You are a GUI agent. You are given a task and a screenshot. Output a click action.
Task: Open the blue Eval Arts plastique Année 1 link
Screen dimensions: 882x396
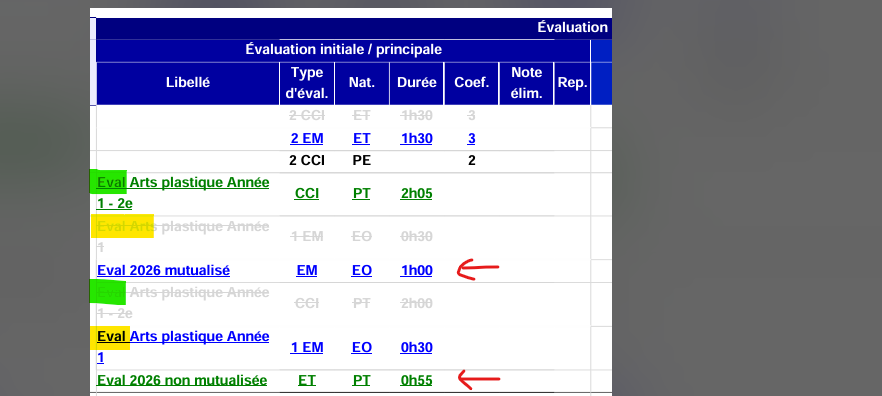[183, 347]
